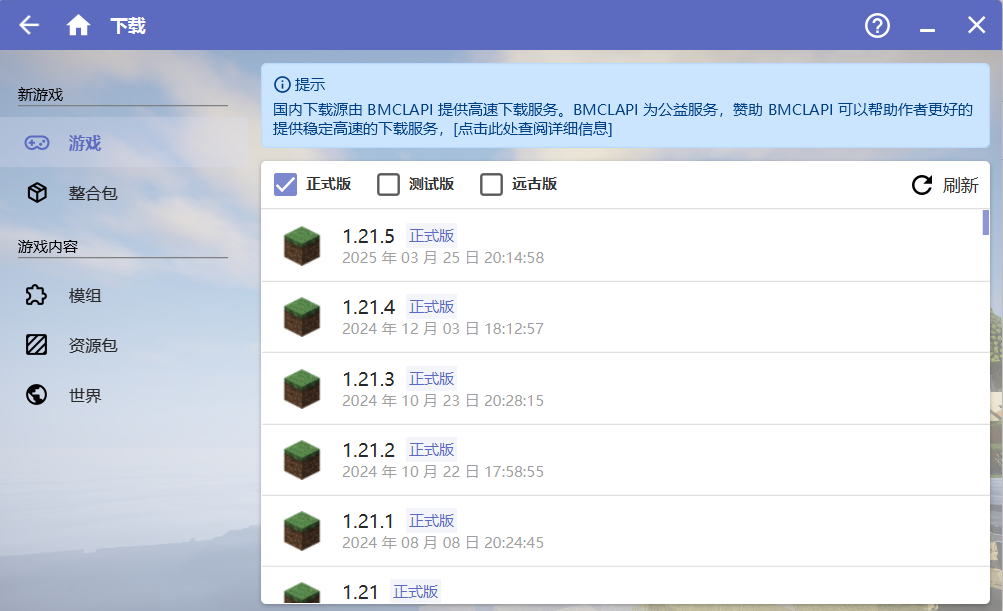
Task: Click the 下载 title in header
Action: [x=128, y=26]
